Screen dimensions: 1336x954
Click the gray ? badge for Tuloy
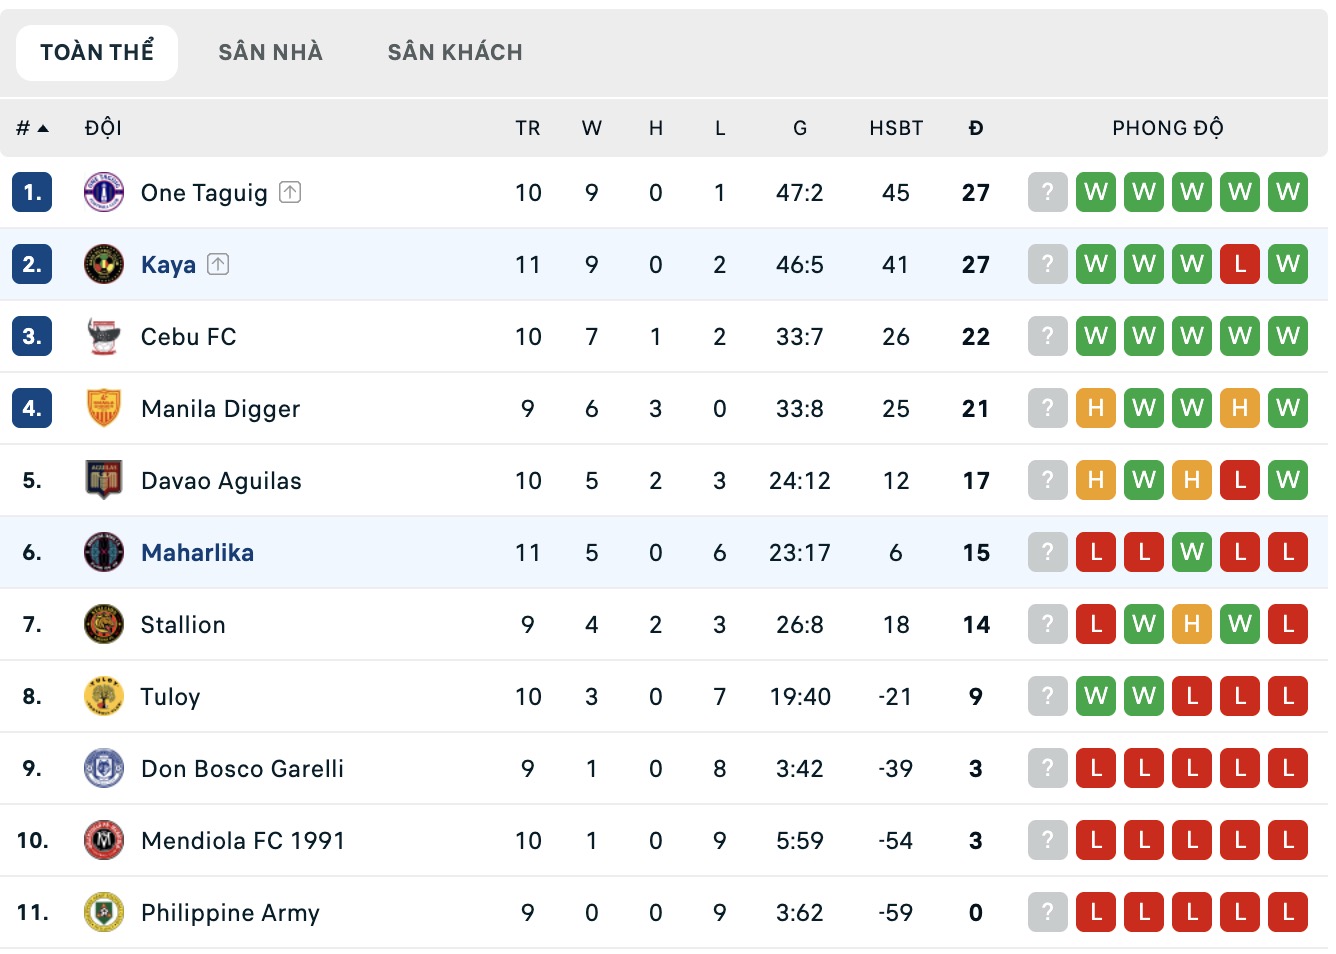[x=1047, y=696]
